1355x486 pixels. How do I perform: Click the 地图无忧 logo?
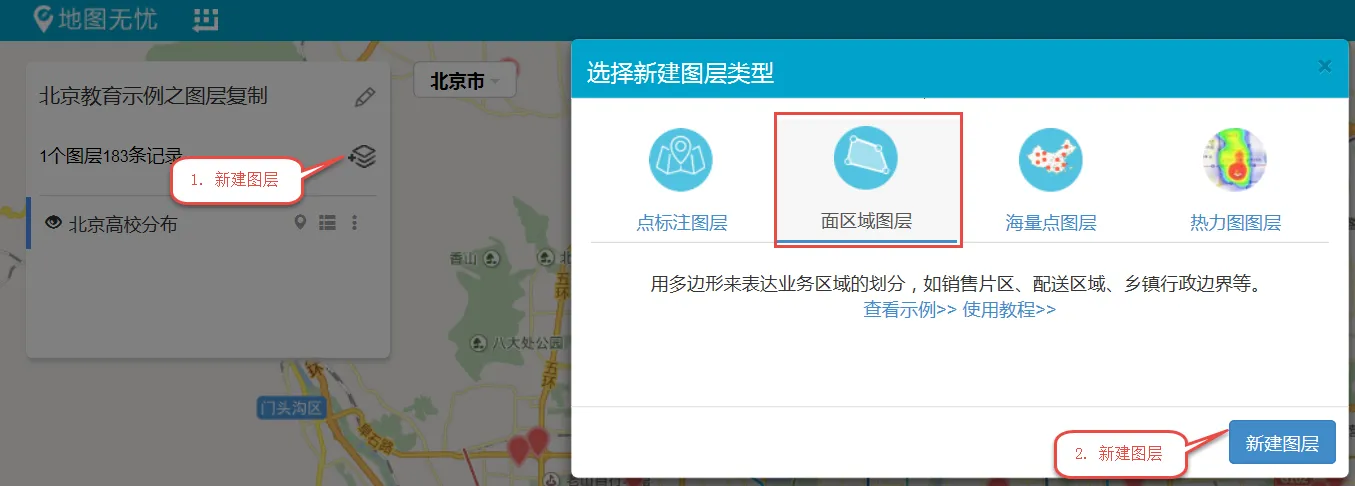pos(96,18)
